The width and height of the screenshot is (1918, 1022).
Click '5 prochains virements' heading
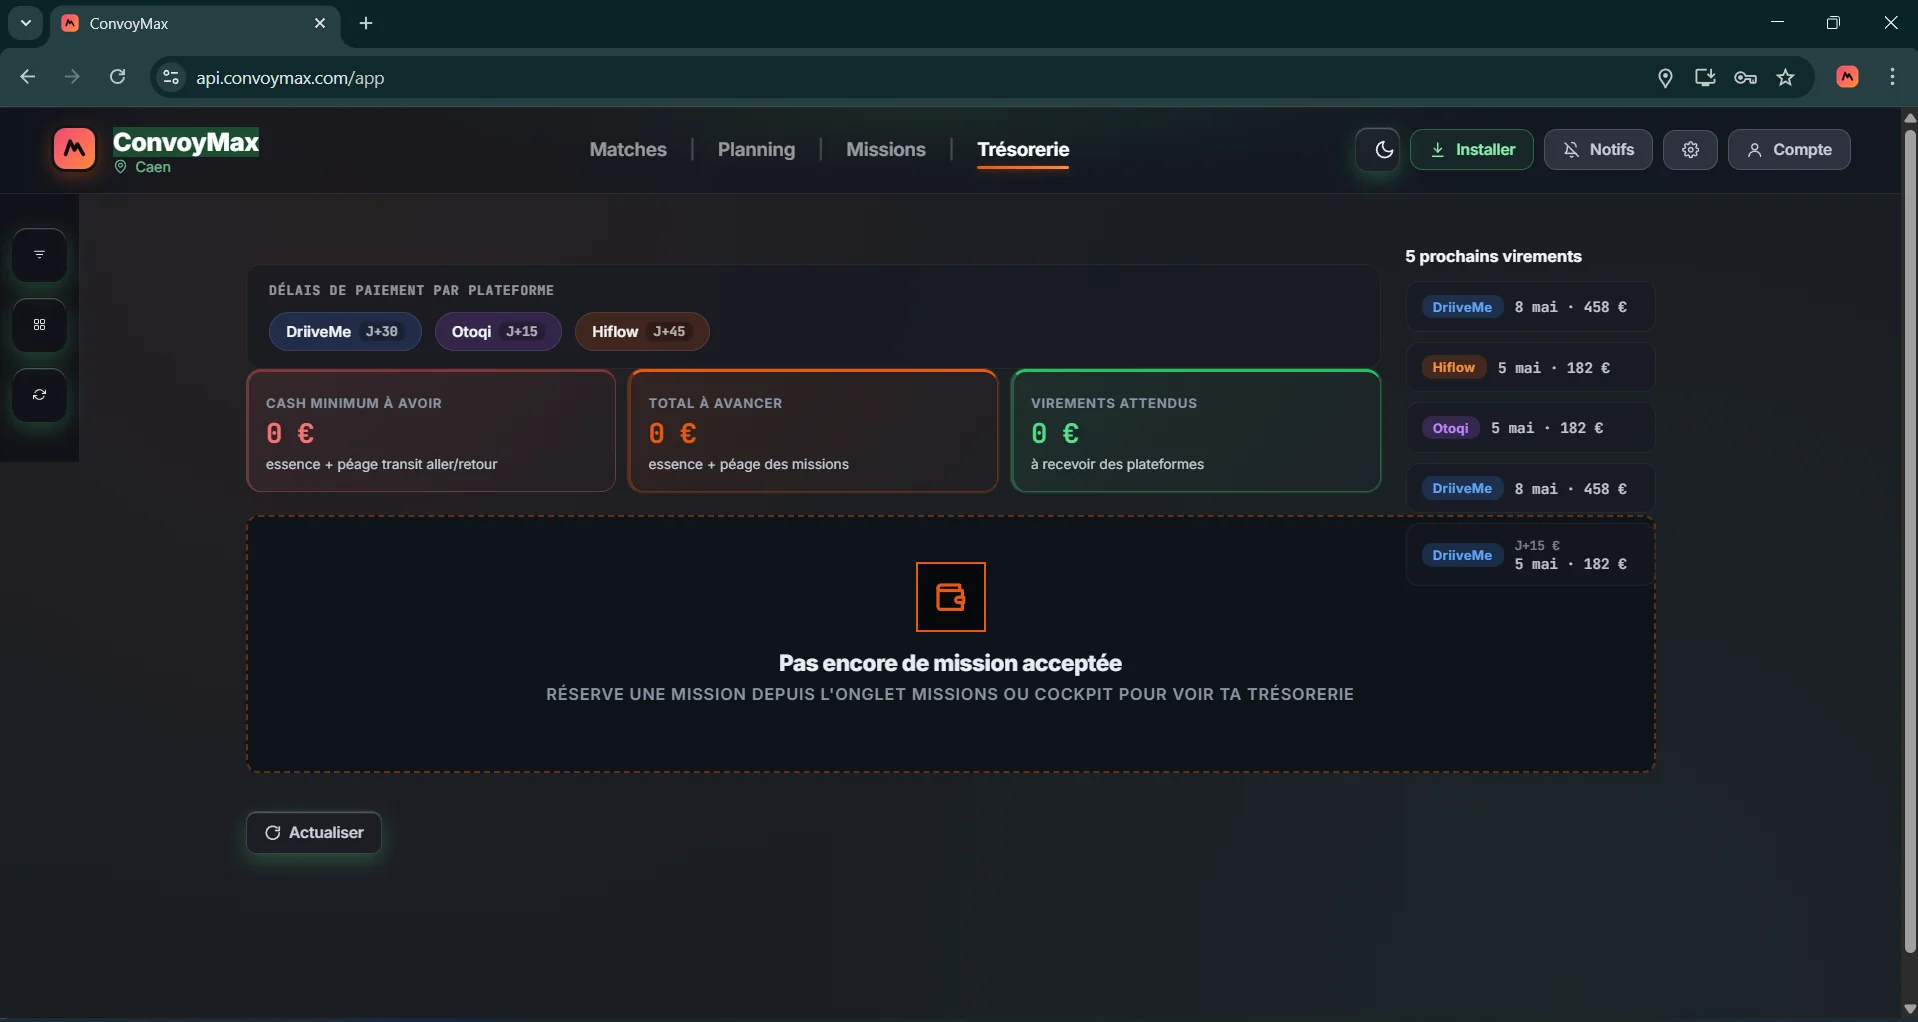coord(1493,256)
